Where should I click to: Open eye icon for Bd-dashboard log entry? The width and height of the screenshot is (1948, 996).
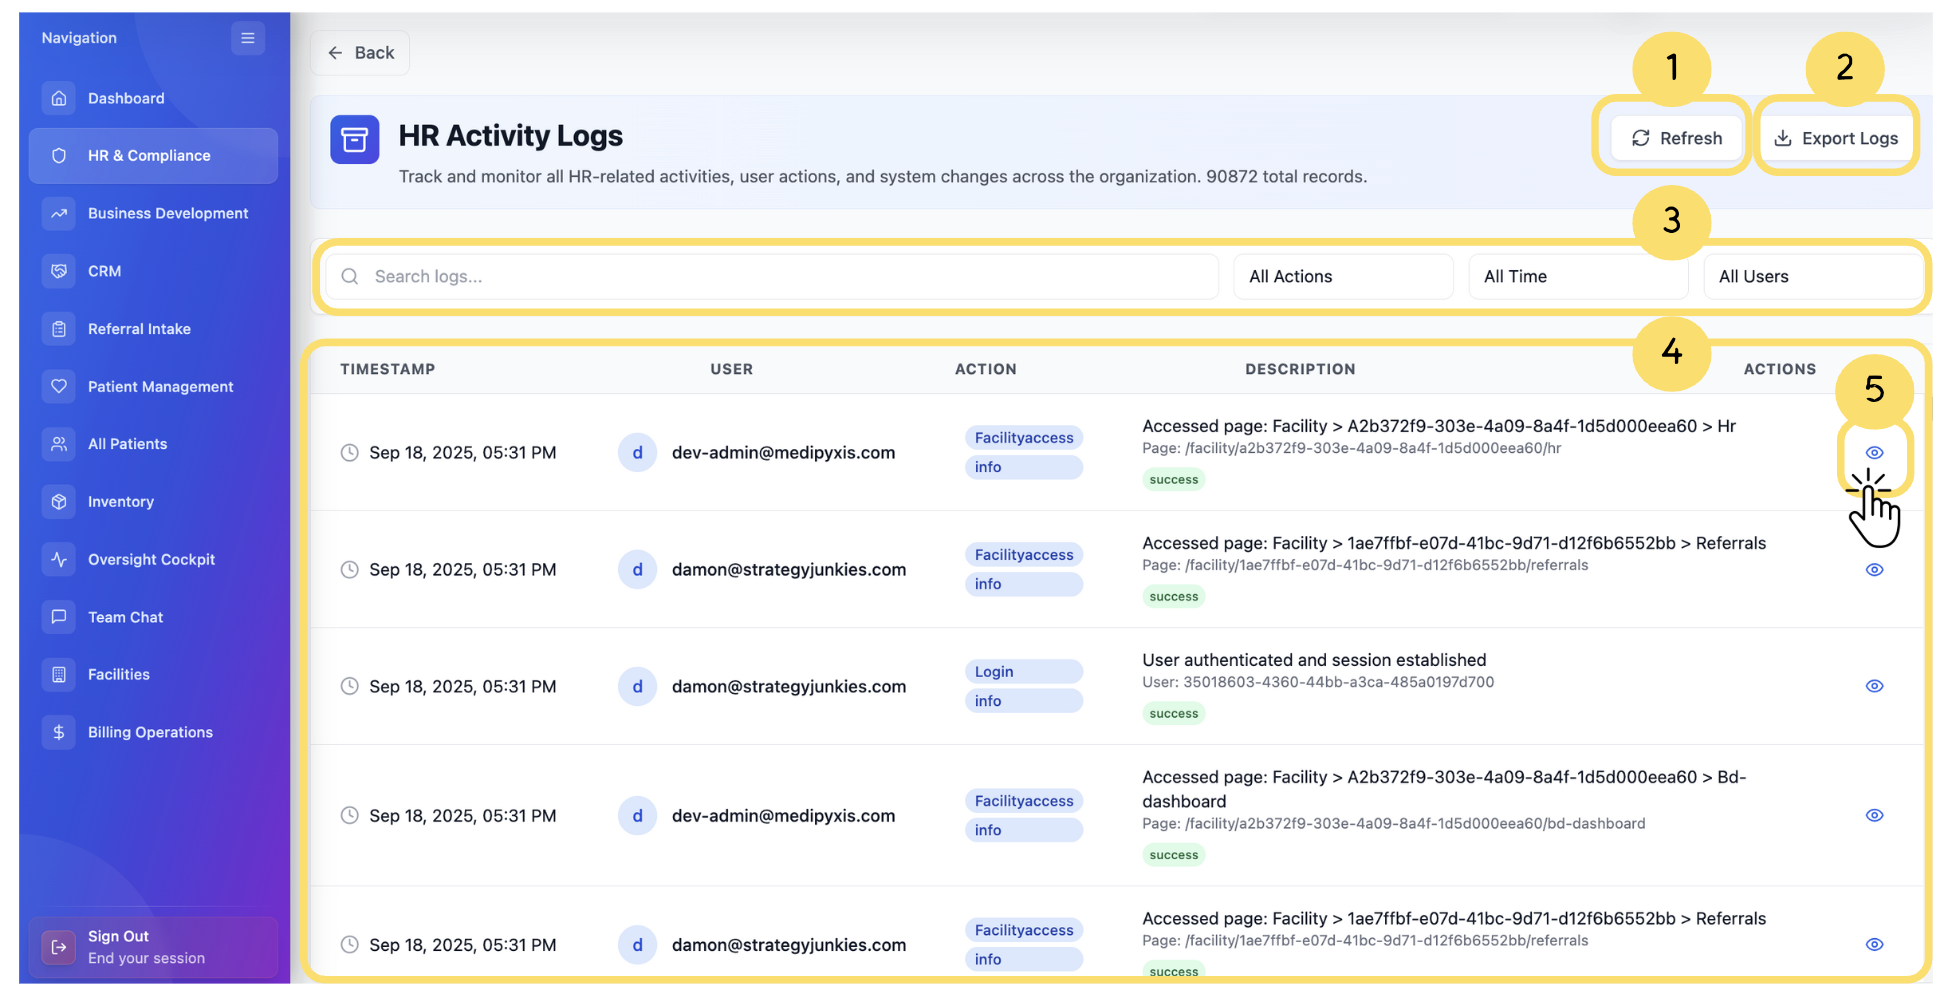coord(1874,815)
